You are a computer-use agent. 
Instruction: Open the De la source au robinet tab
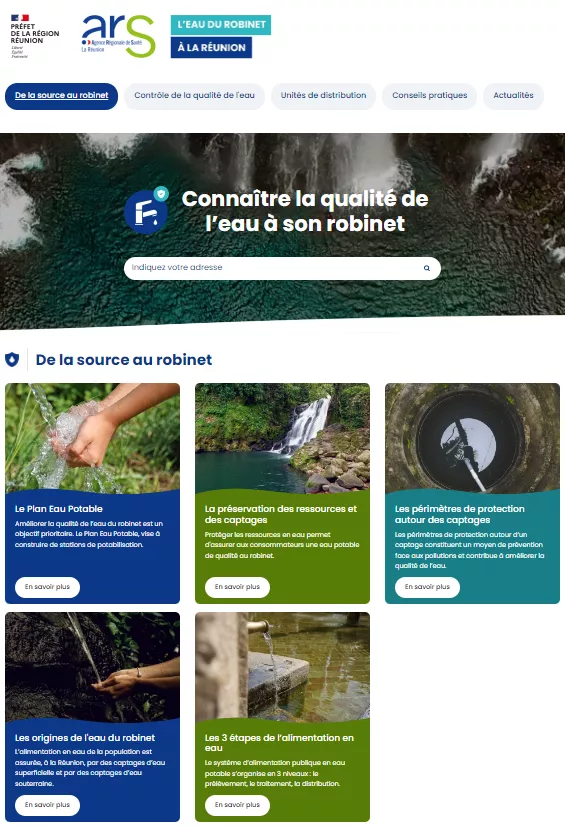pos(62,96)
